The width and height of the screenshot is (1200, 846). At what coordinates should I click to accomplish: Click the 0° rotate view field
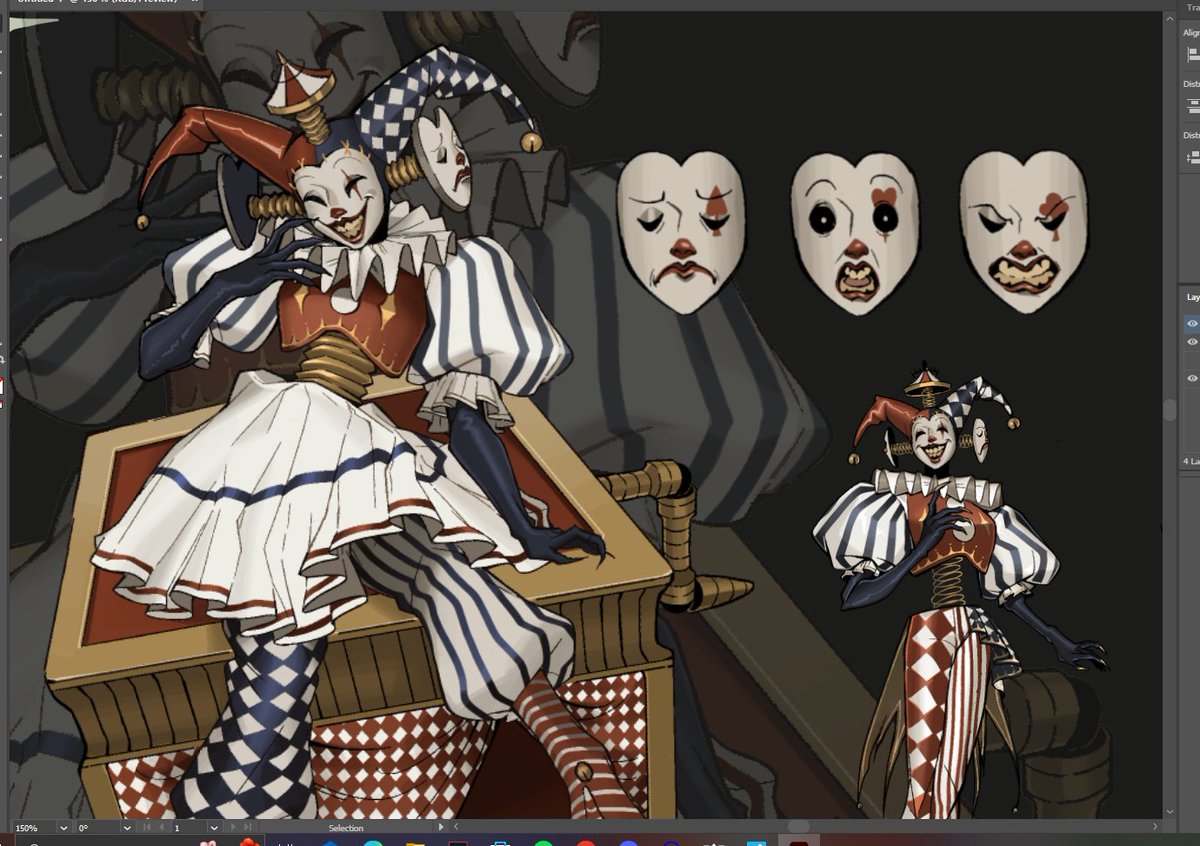click(x=98, y=828)
